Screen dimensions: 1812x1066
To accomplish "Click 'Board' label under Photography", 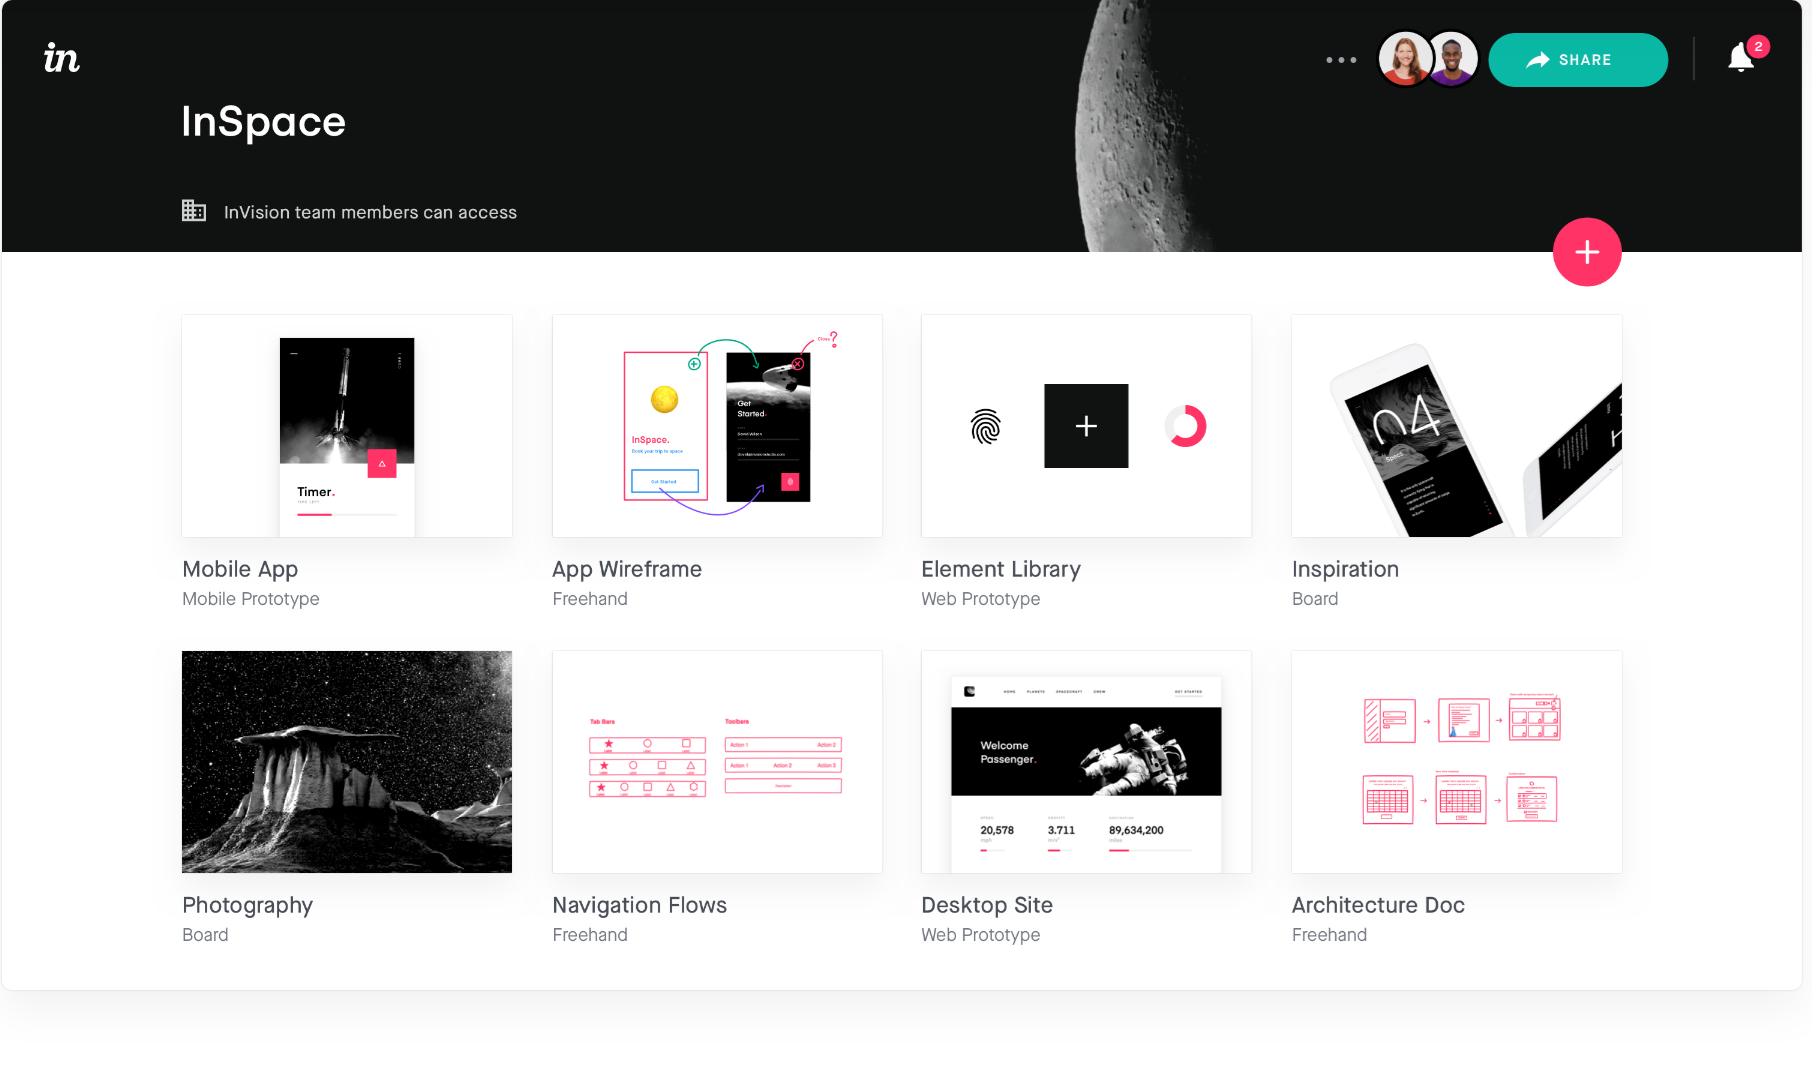I will coord(205,935).
